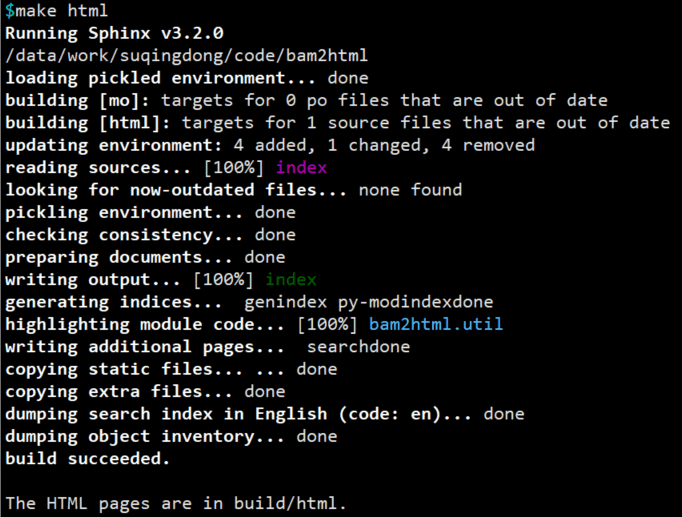Click the green 'index' in writing output
Screen dimensions: 682x517
(x=291, y=280)
